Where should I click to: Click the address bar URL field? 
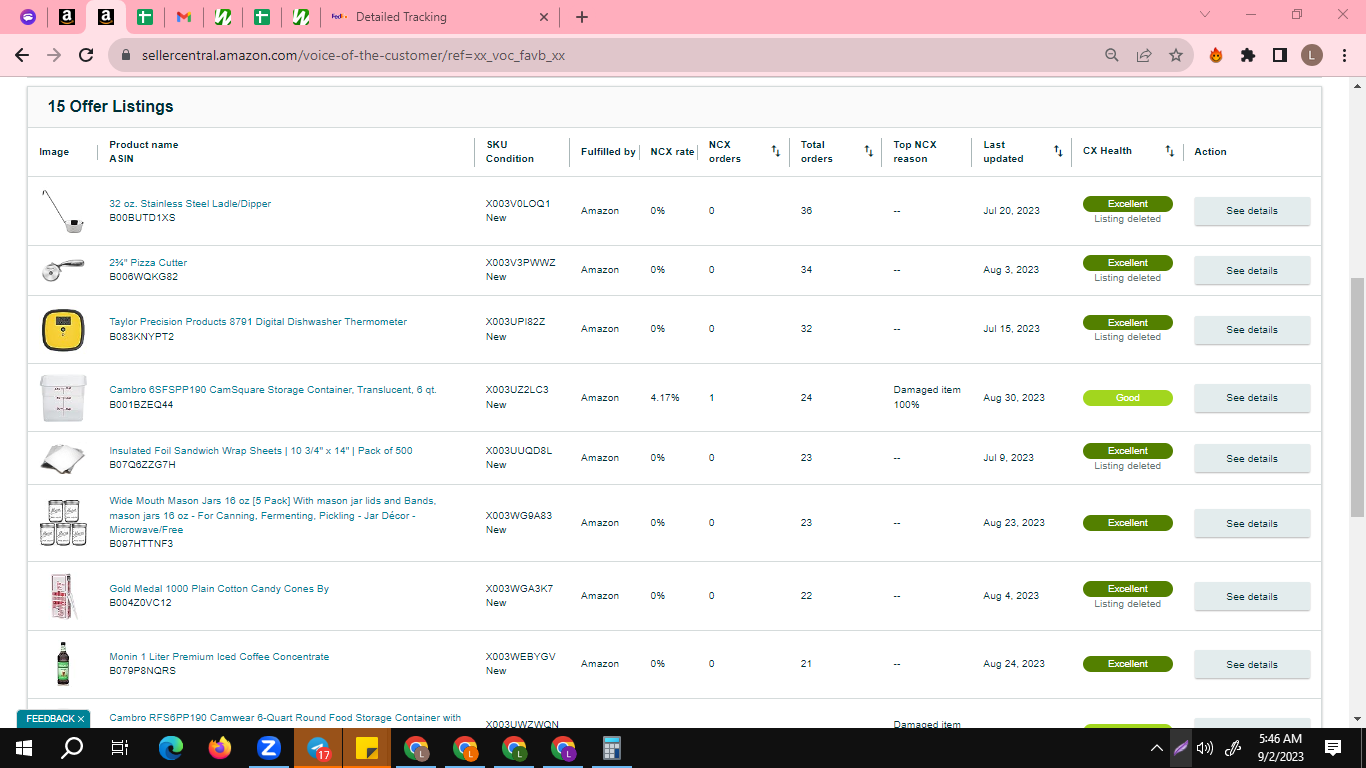coord(600,55)
